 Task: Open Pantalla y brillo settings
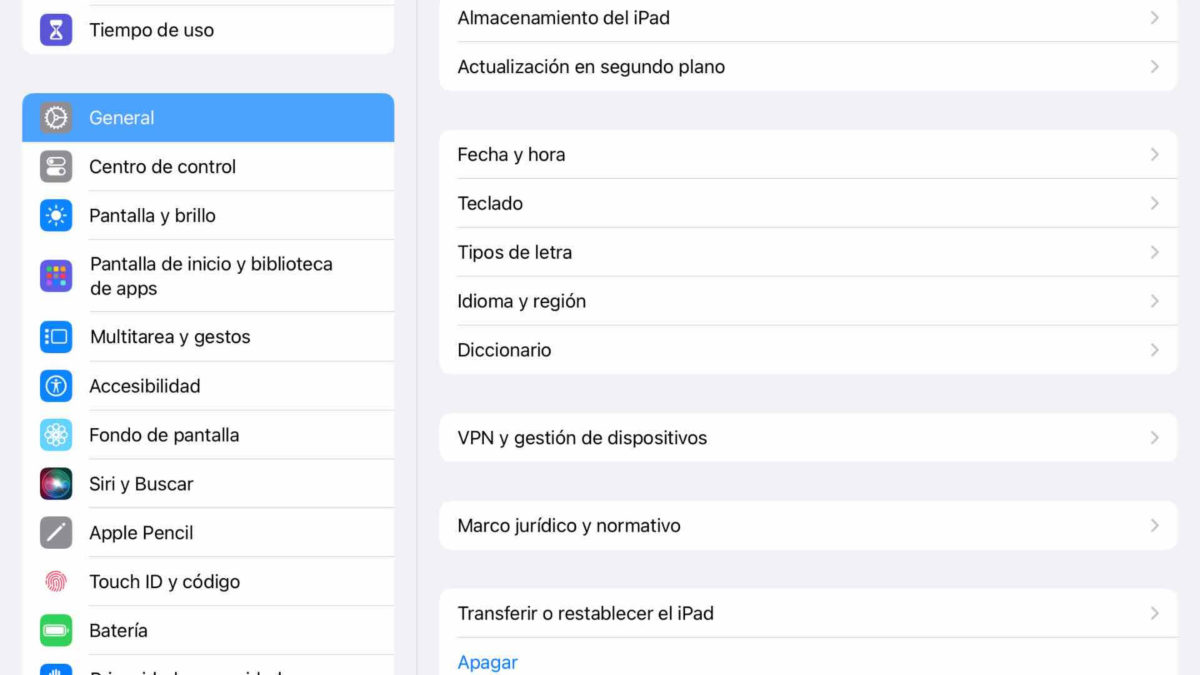click(x=208, y=215)
